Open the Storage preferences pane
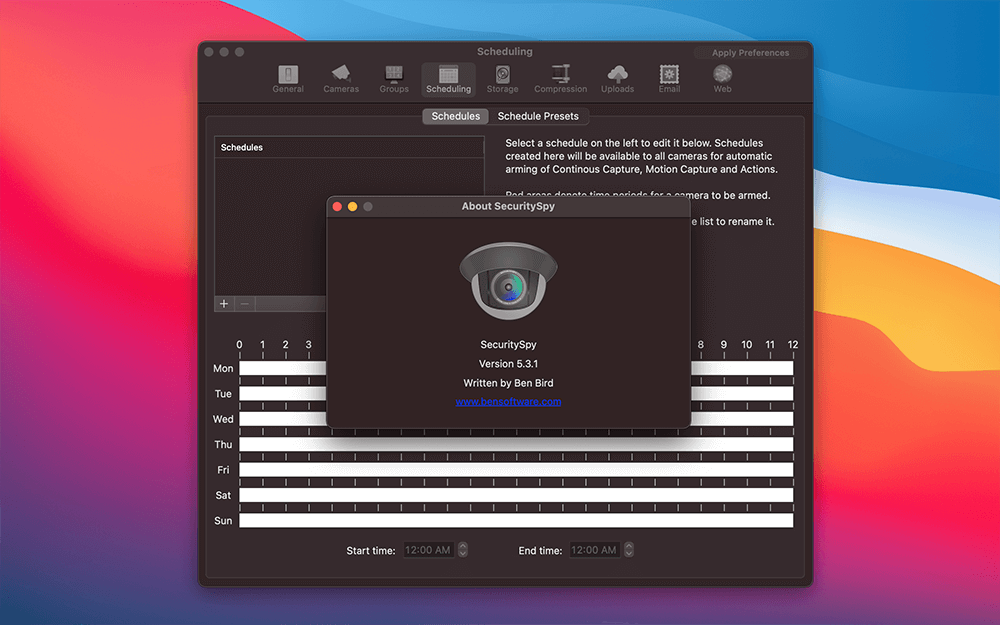Screen dimensions: 1000x625 point(503,80)
